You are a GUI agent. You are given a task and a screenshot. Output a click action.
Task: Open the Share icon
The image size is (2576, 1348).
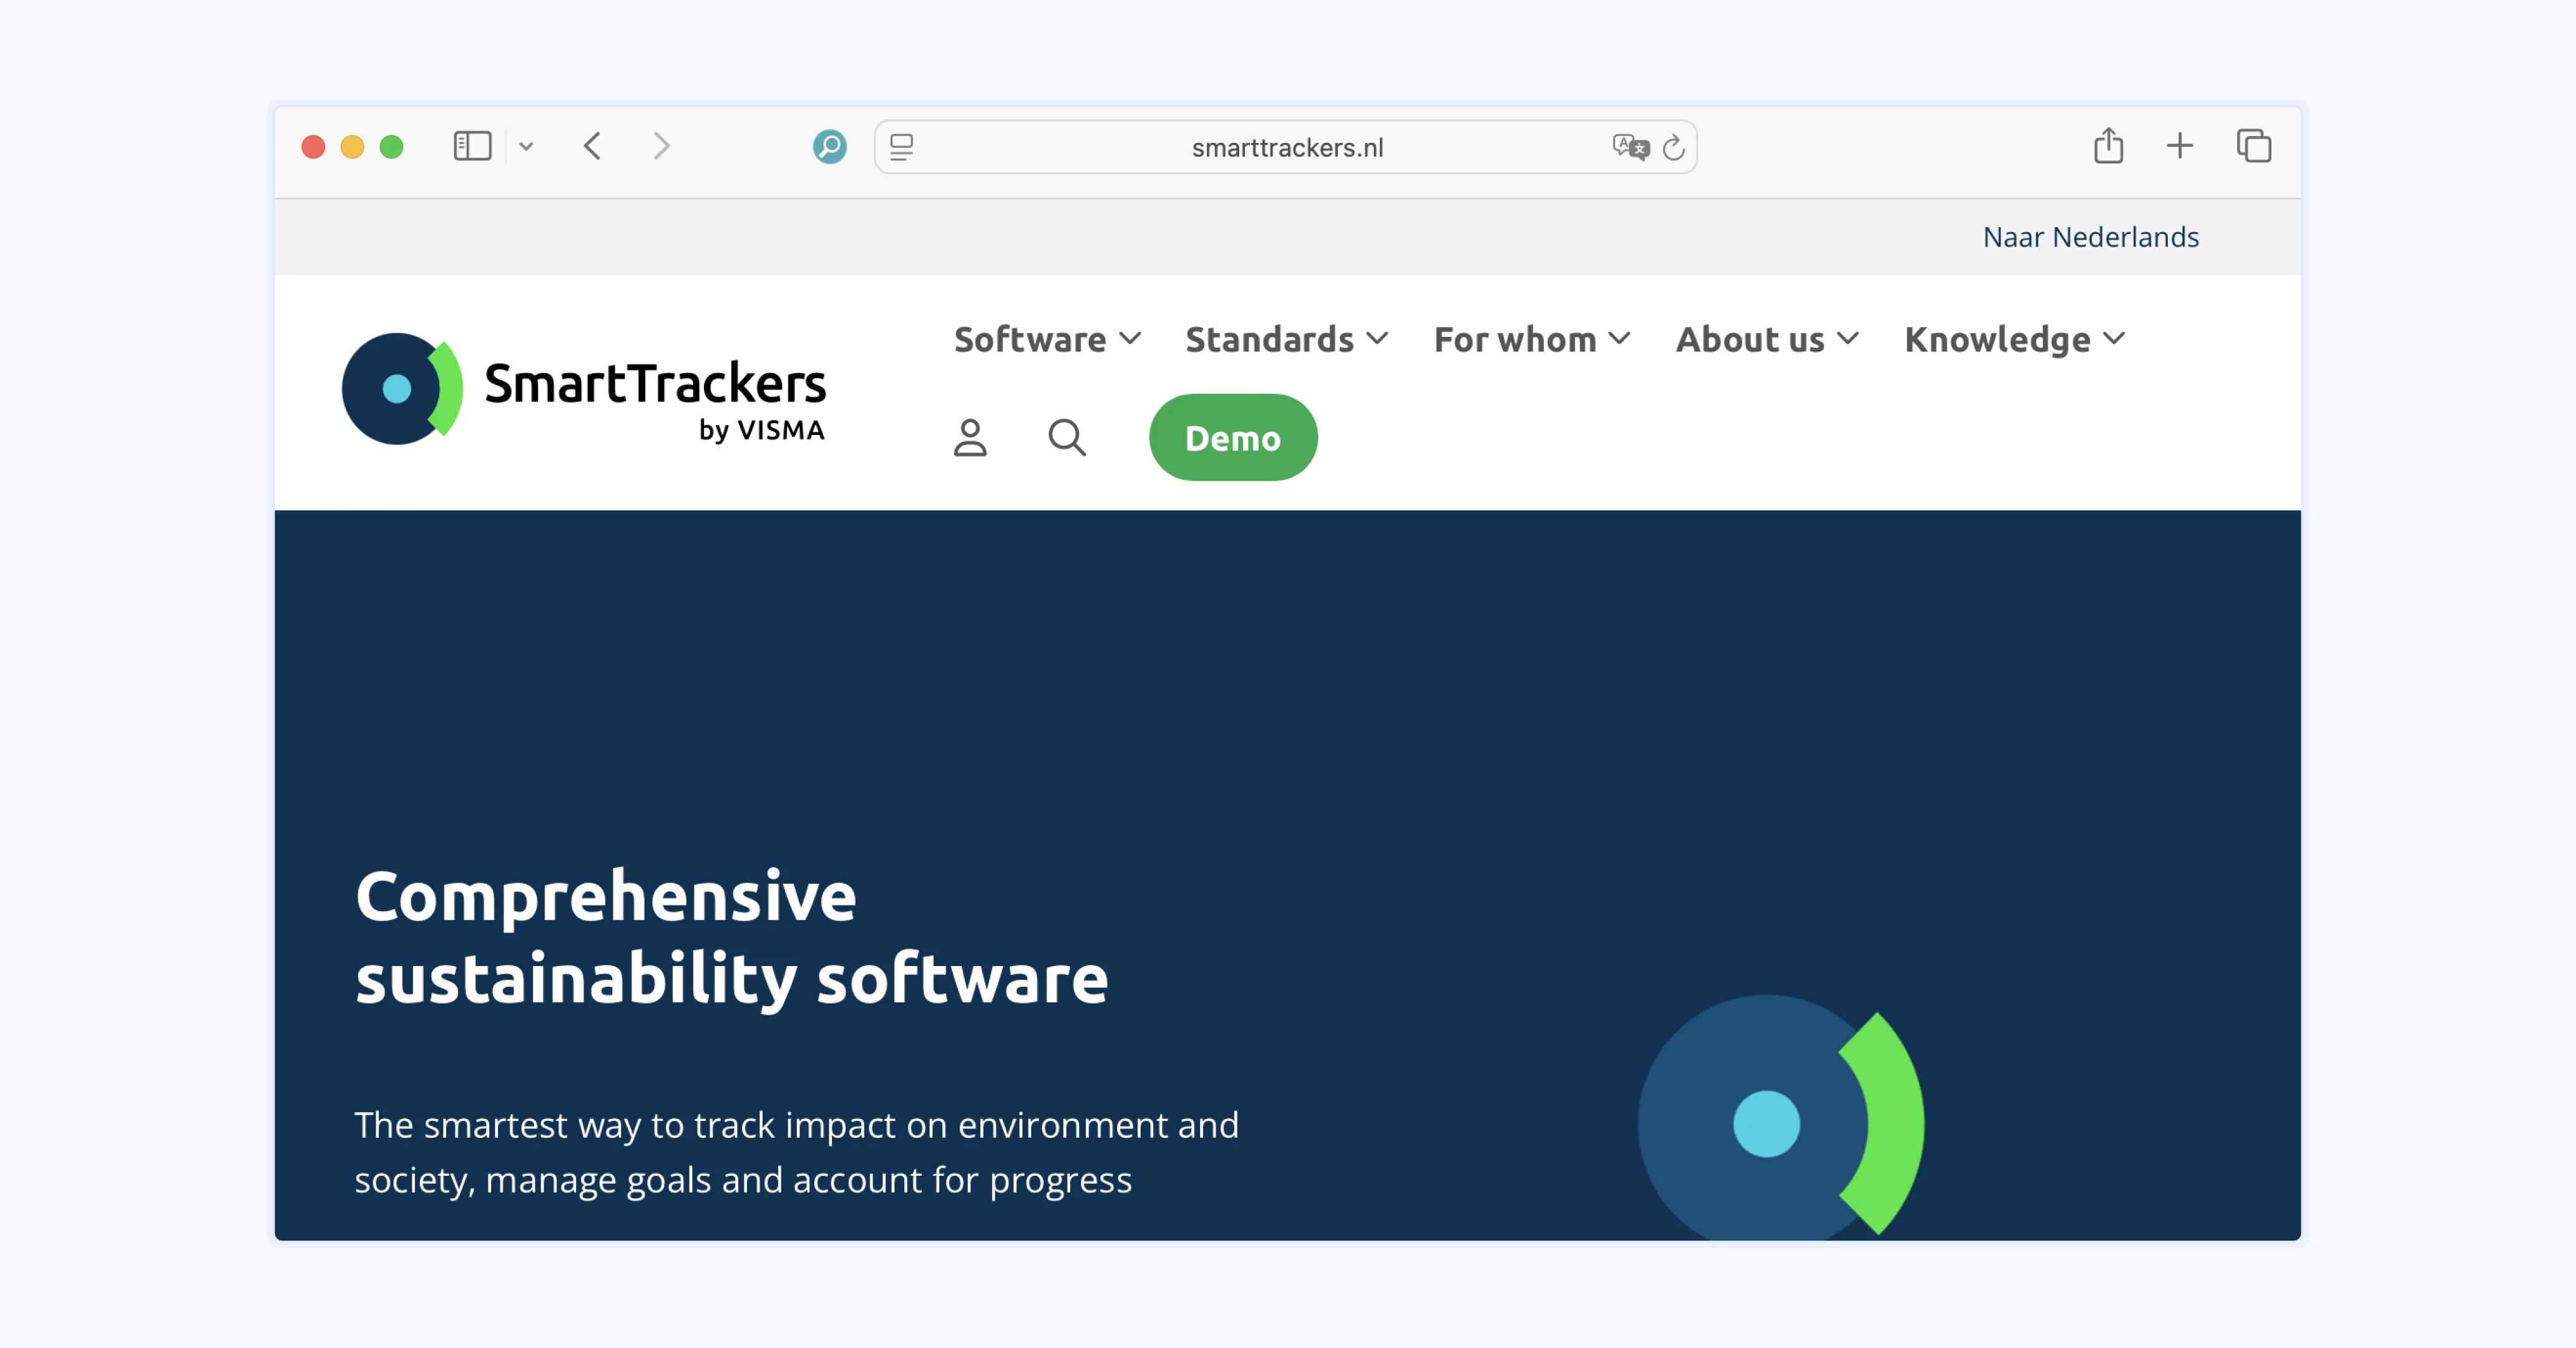pos(2108,146)
